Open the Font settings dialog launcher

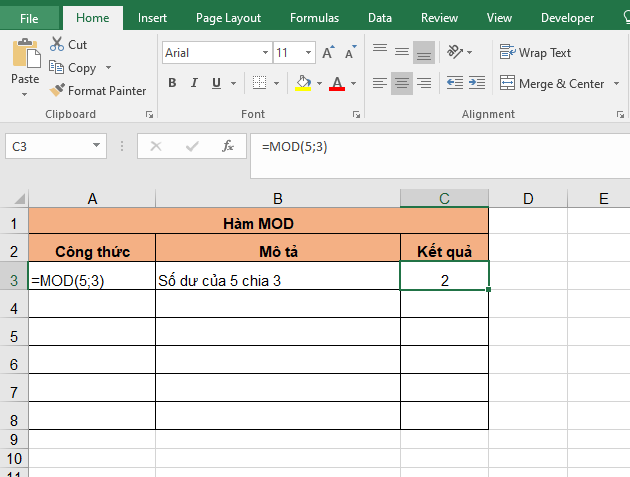click(x=356, y=115)
